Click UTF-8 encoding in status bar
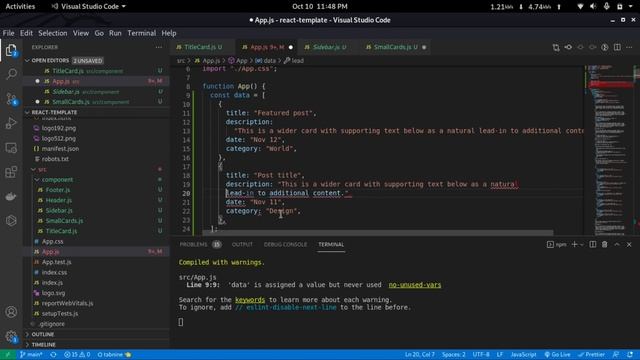Image resolution: width=640 pixels, height=360 pixels. point(481,355)
